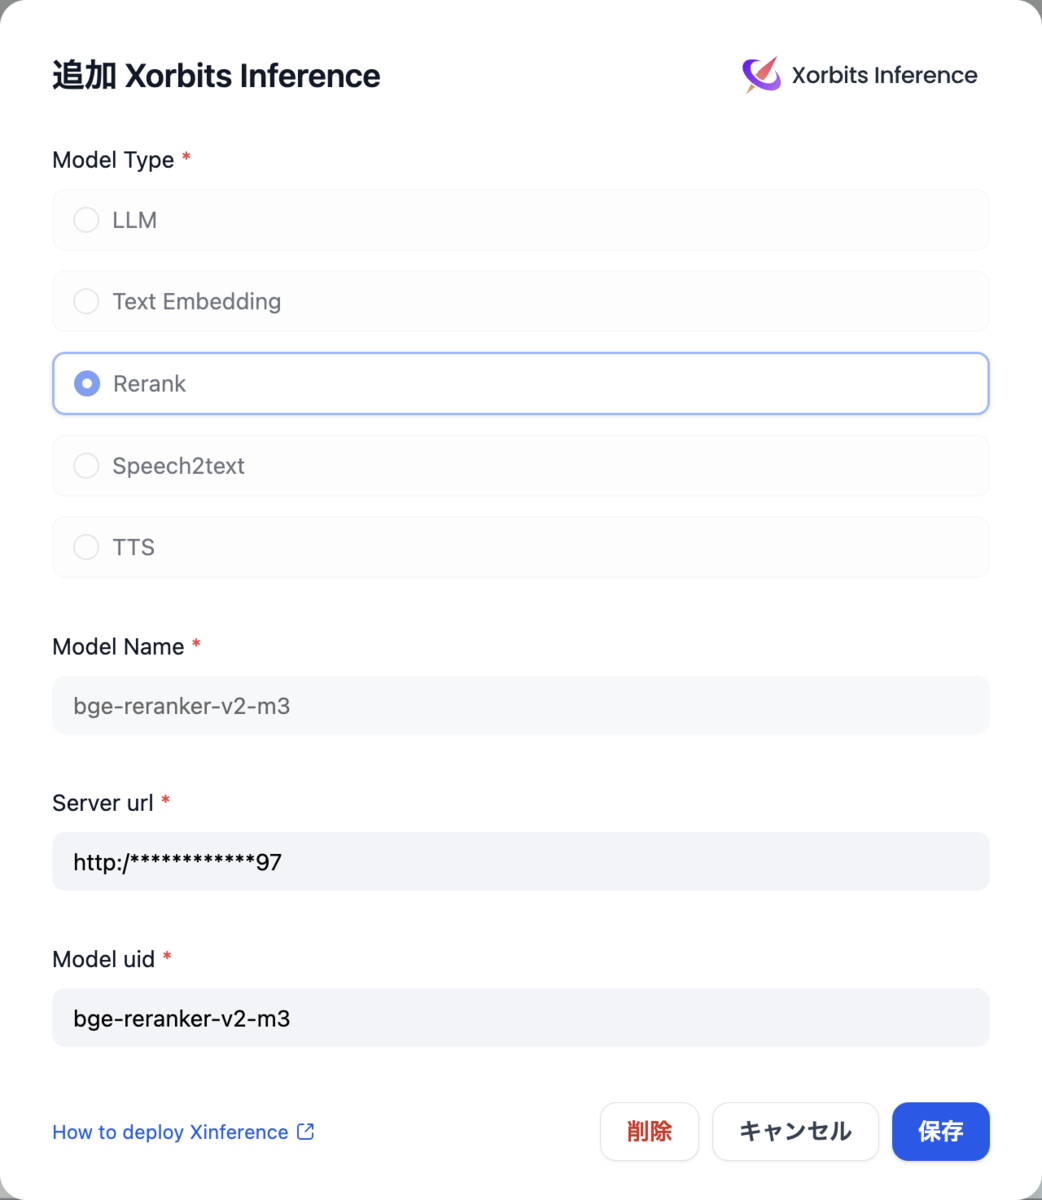Open the How to deploy Xinference link
This screenshot has height=1200, width=1042.
[x=170, y=1132]
